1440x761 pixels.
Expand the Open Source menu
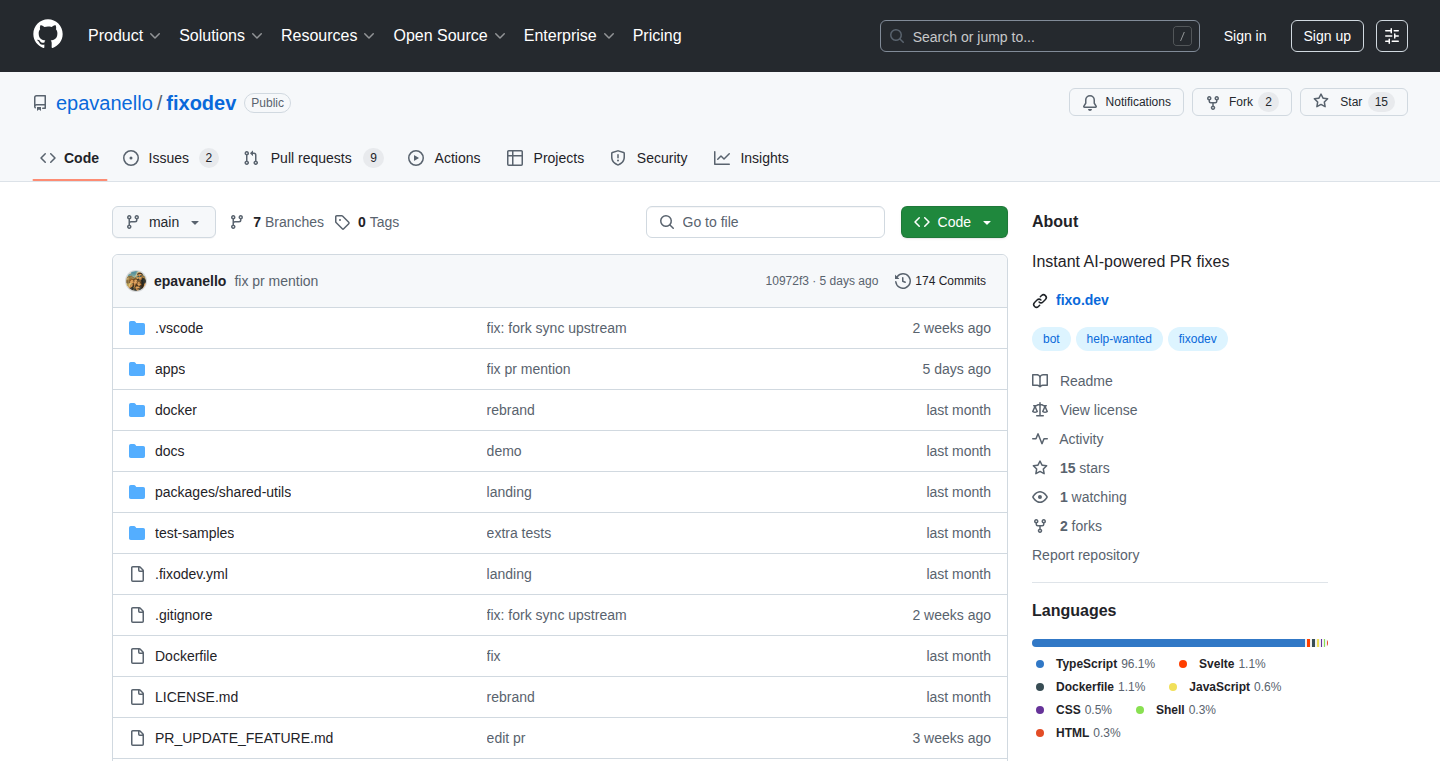coord(450,35)
